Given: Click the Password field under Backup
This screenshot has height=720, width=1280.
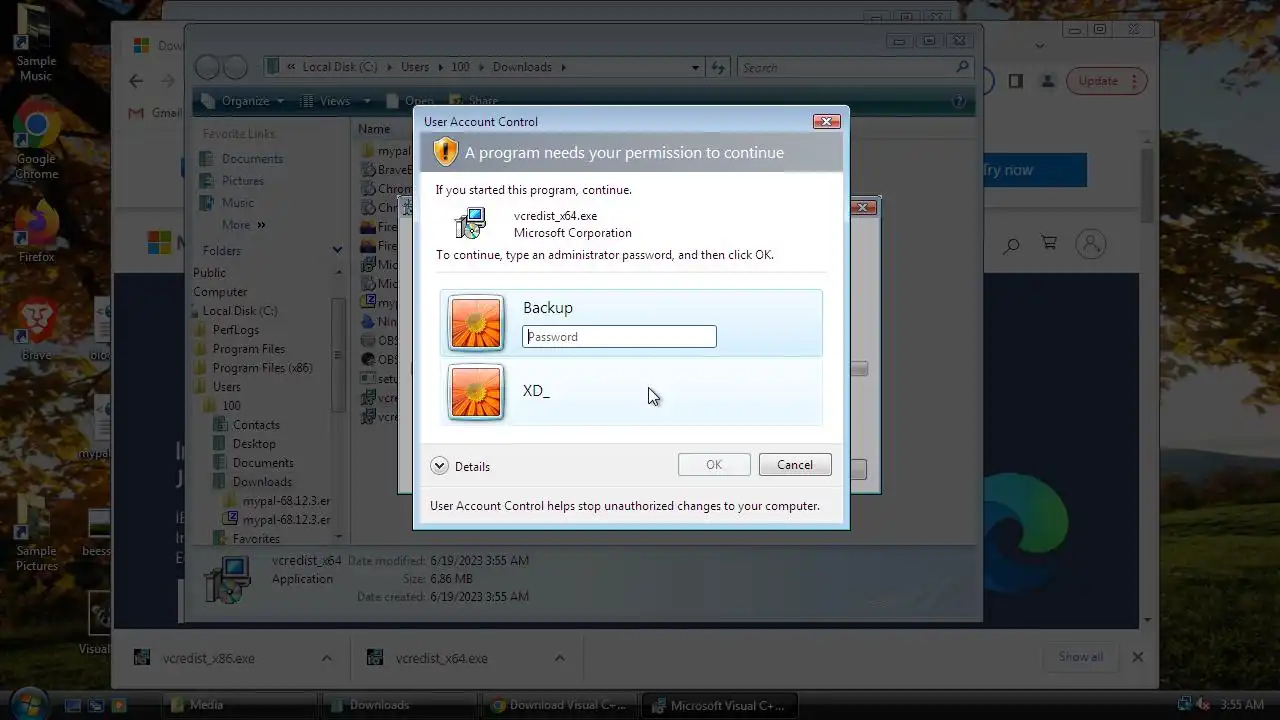Looking at the screenshot, I should [x=619, y=337].
